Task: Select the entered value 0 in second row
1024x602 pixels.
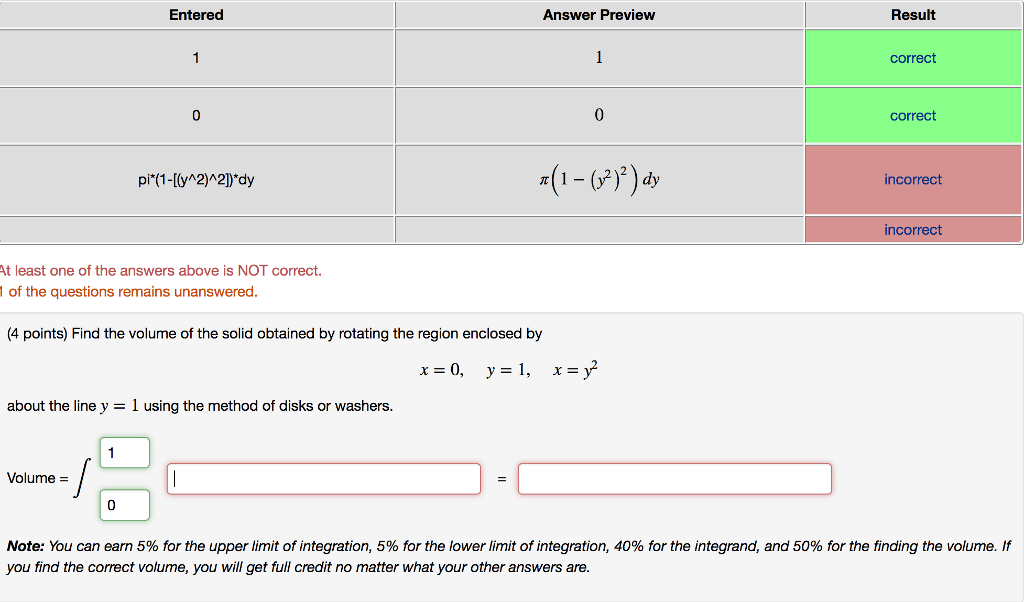Action: 196,115
